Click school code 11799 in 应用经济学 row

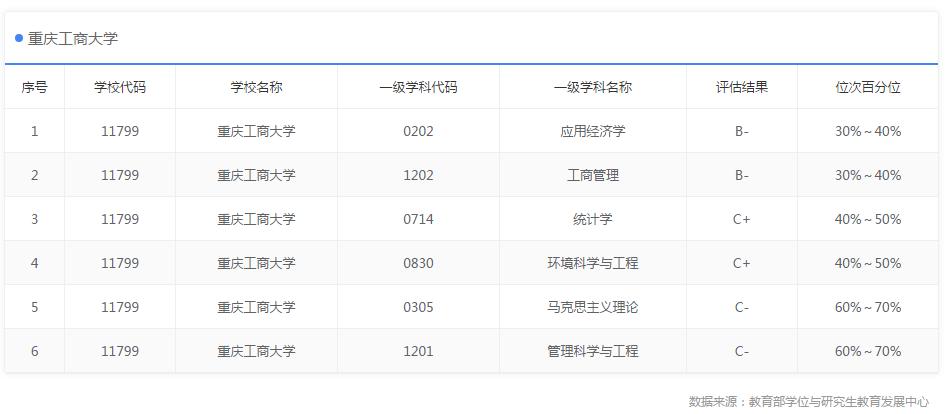(120, 131)
